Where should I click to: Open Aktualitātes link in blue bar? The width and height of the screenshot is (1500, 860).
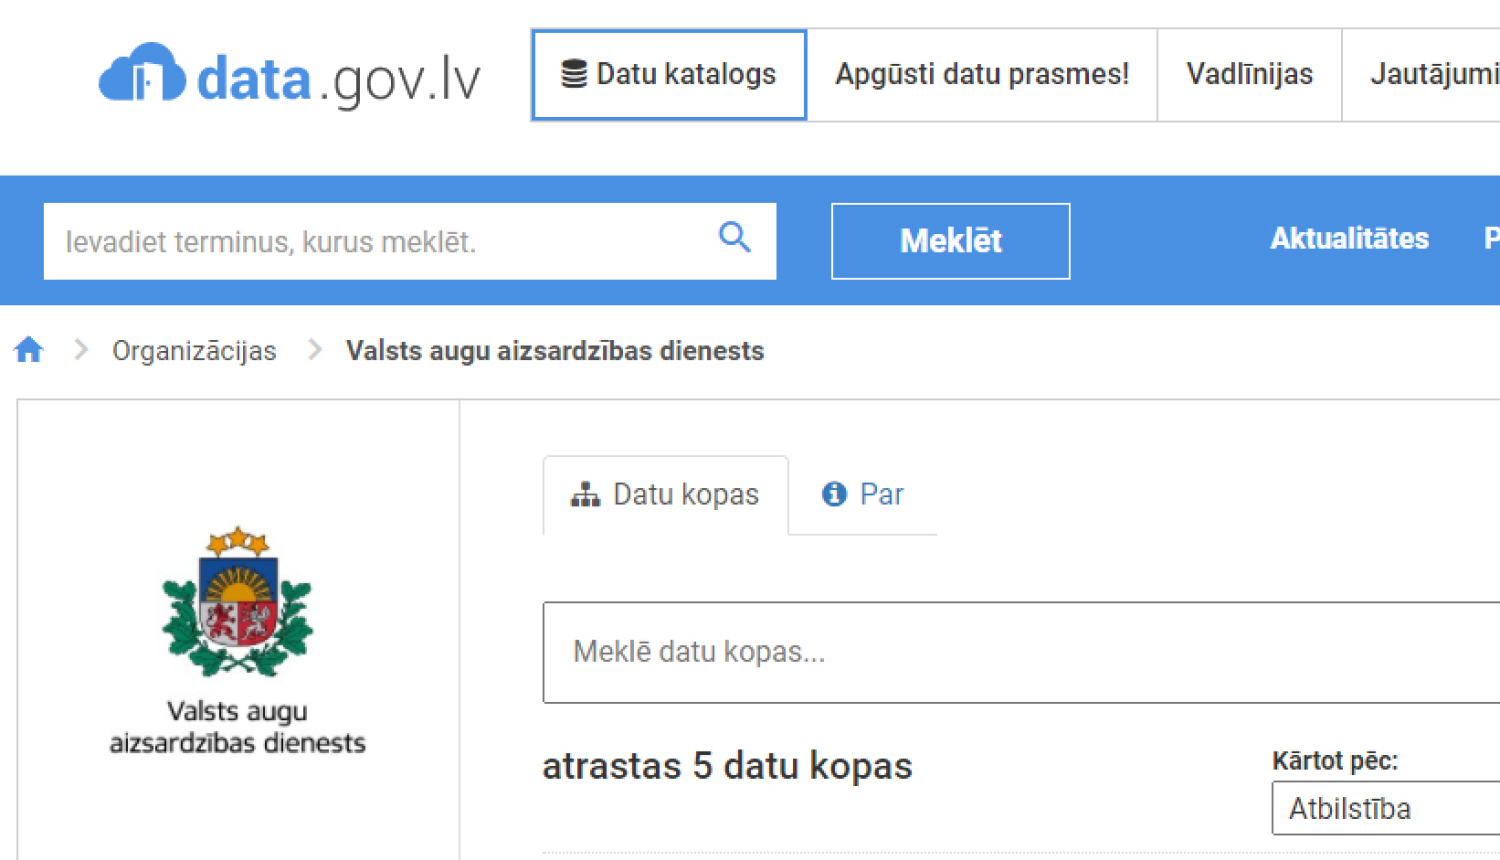pyautogui.click(x=1349, y=239)
